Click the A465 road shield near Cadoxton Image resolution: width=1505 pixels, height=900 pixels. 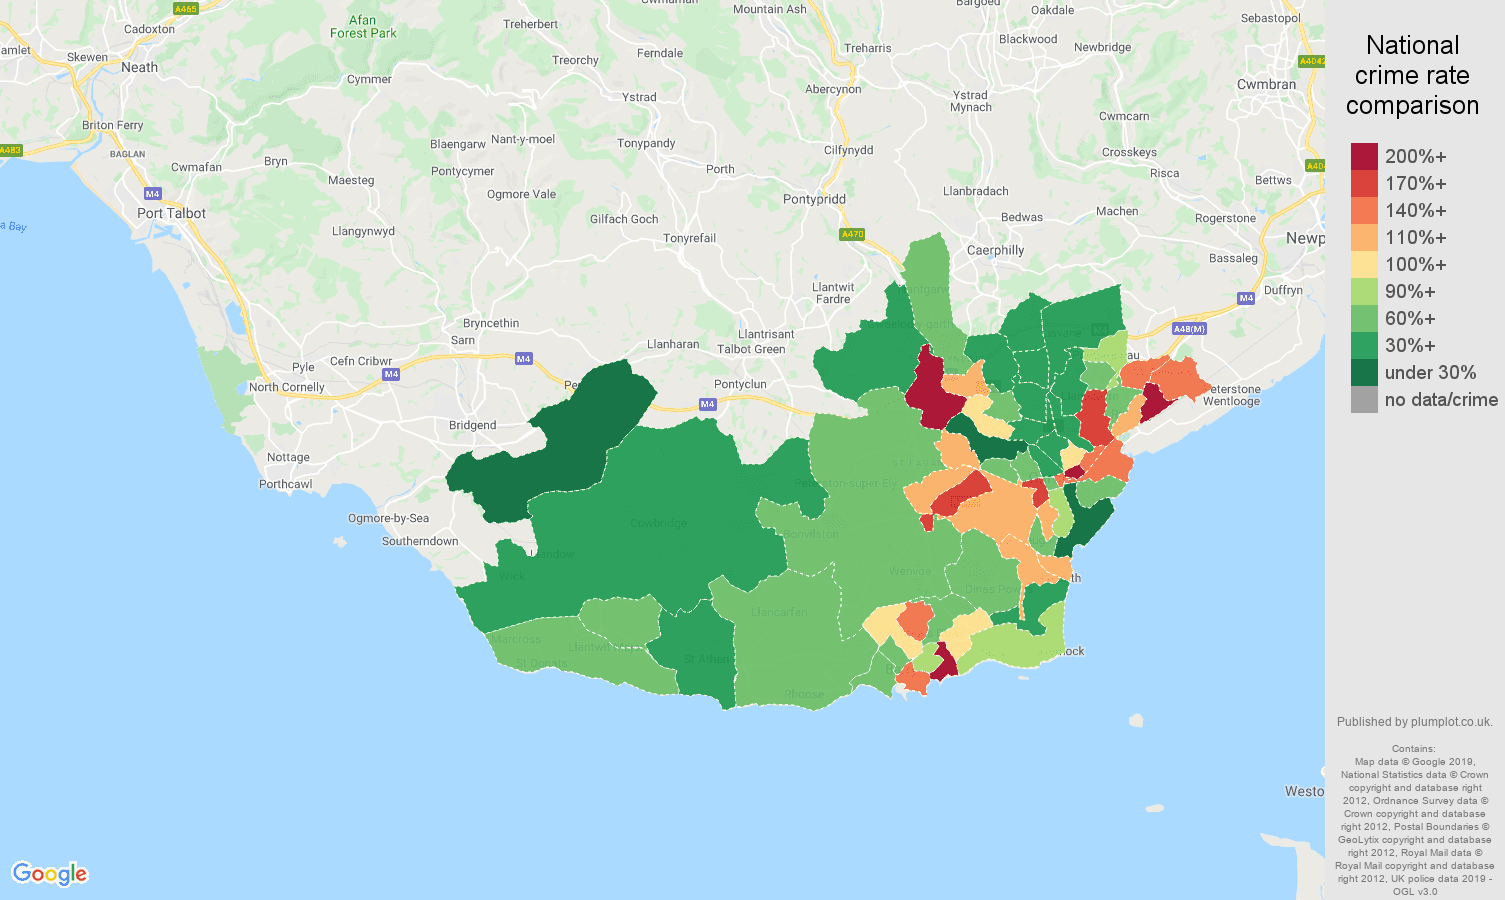point(185,8)
